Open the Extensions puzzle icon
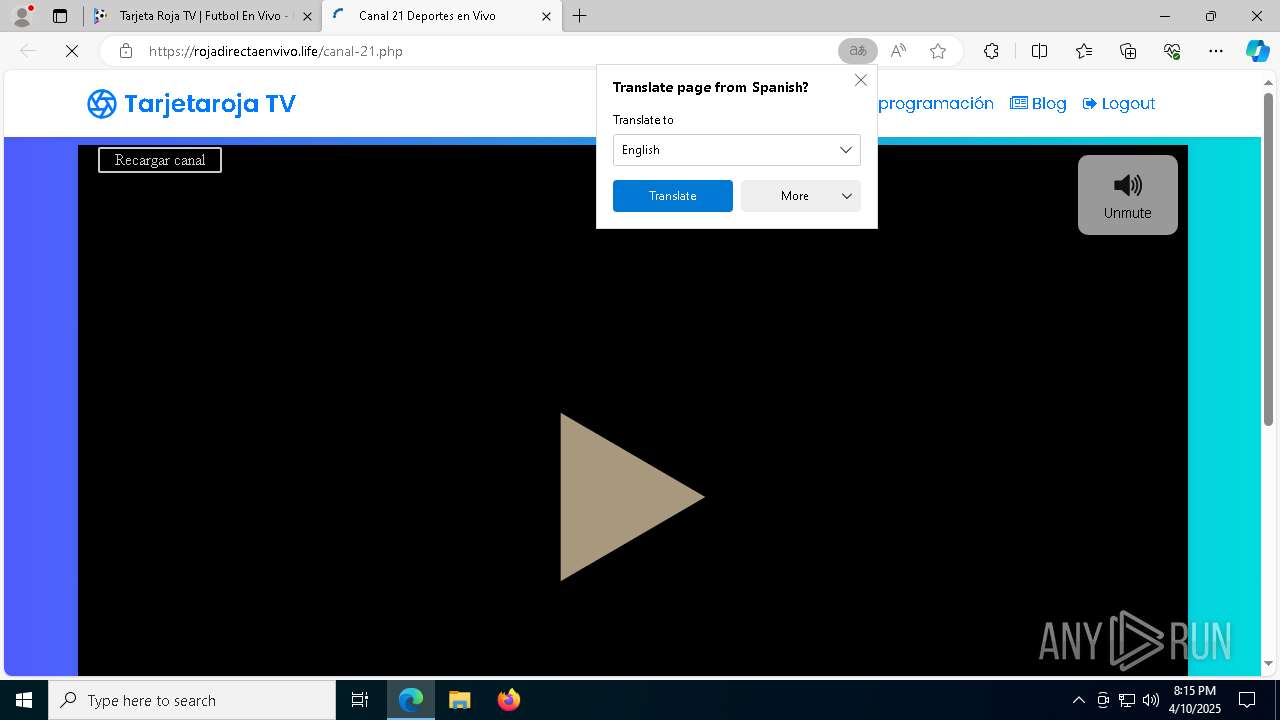This screenshot has width=1280, height=720. coord(991,51)
